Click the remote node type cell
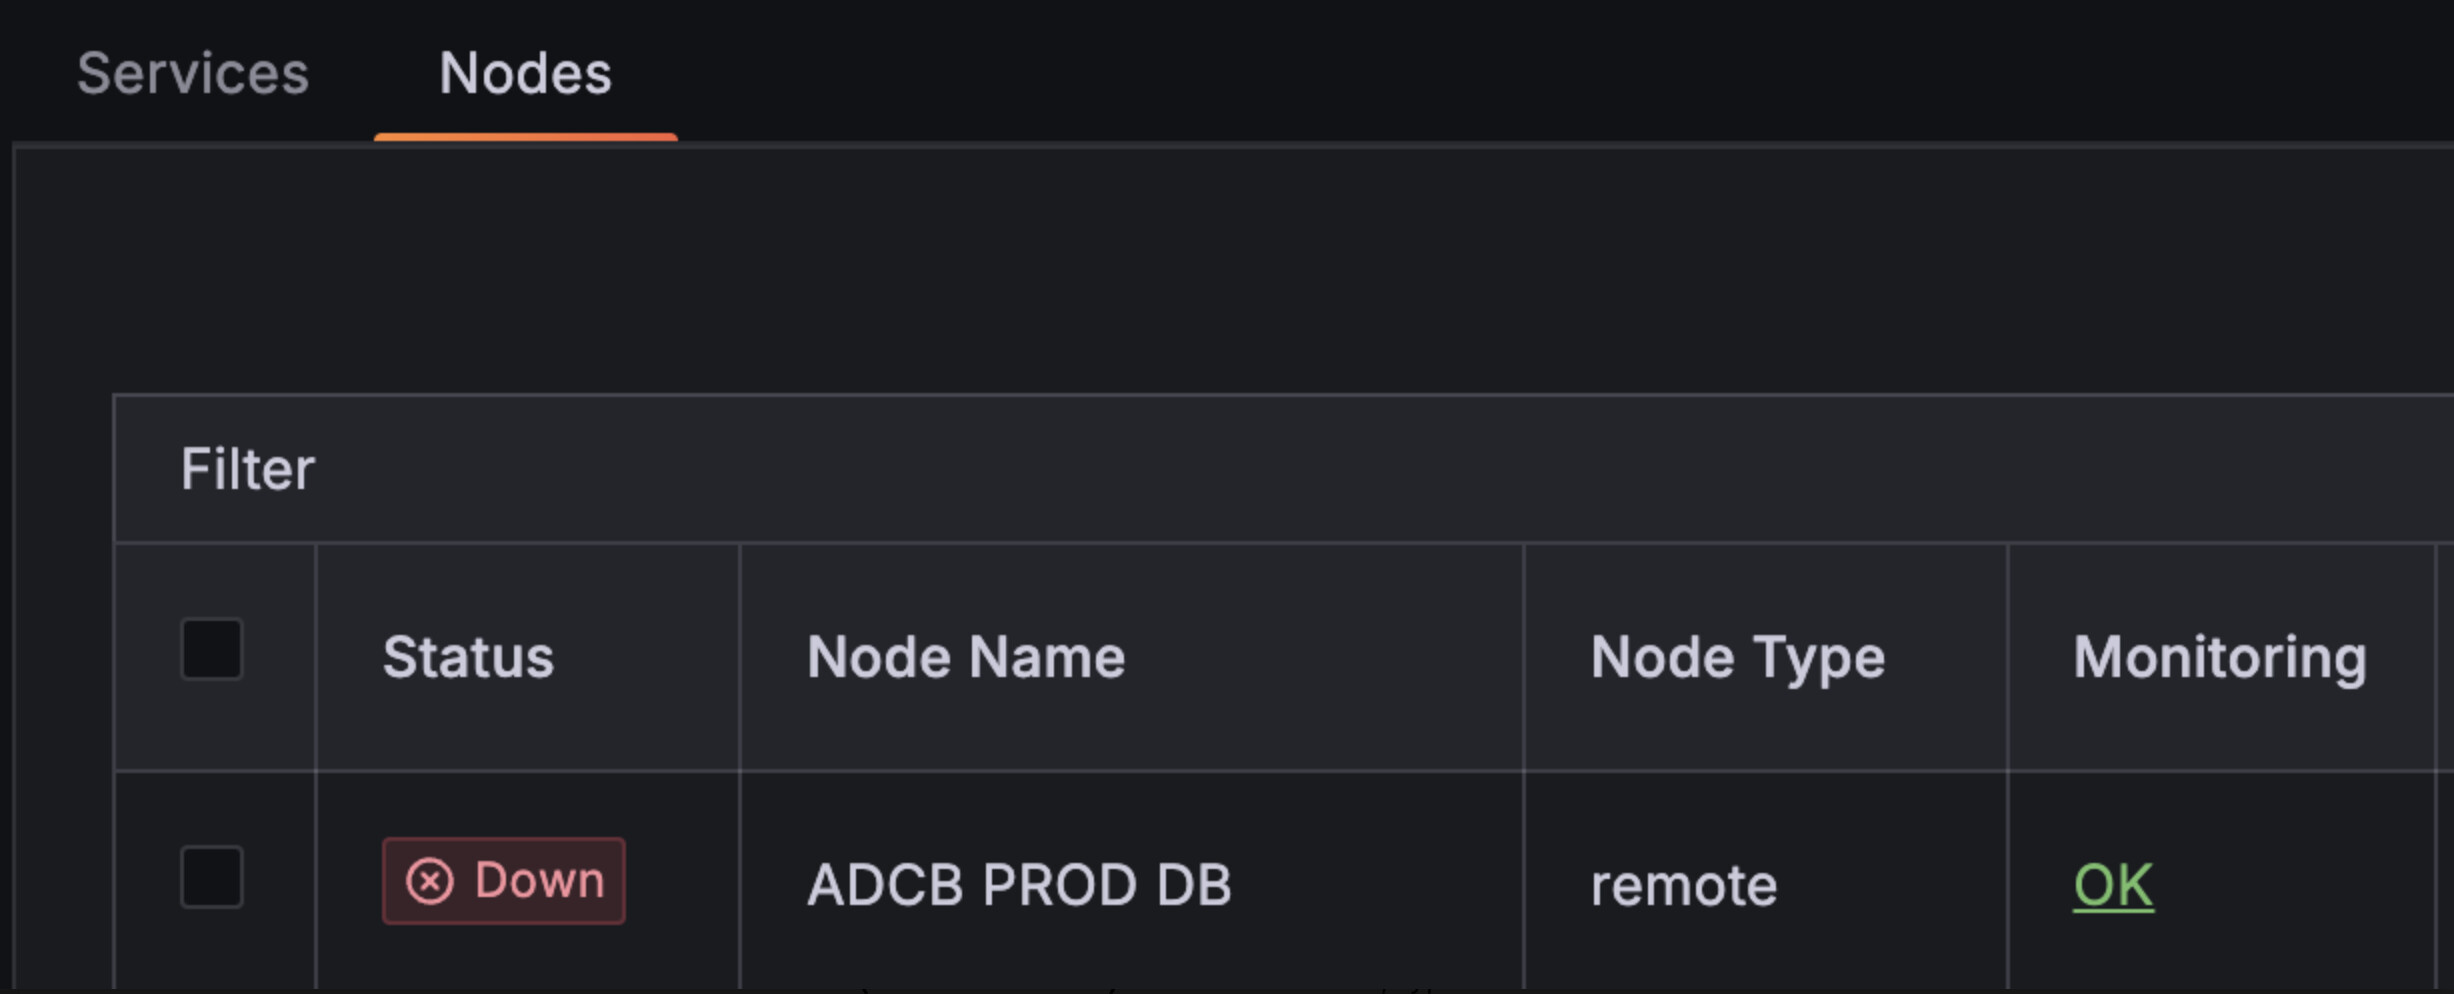 [x=1684, y=885]
